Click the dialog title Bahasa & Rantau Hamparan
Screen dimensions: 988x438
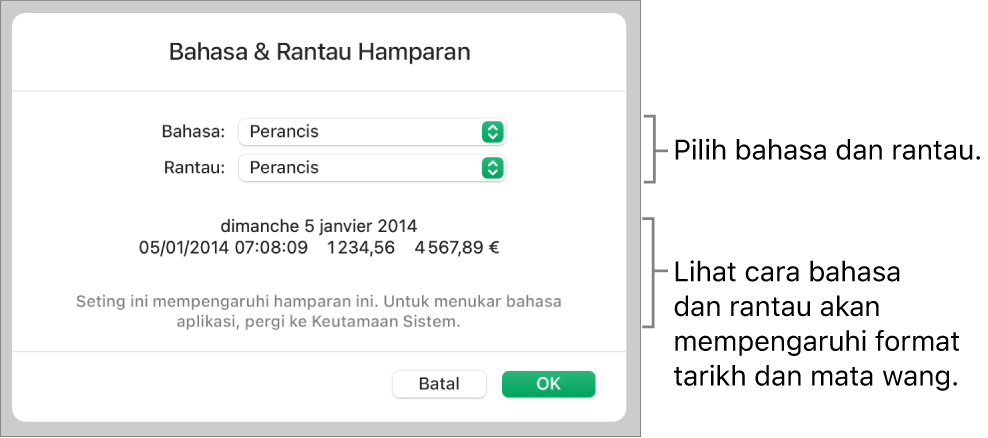[x=319, y=51]
